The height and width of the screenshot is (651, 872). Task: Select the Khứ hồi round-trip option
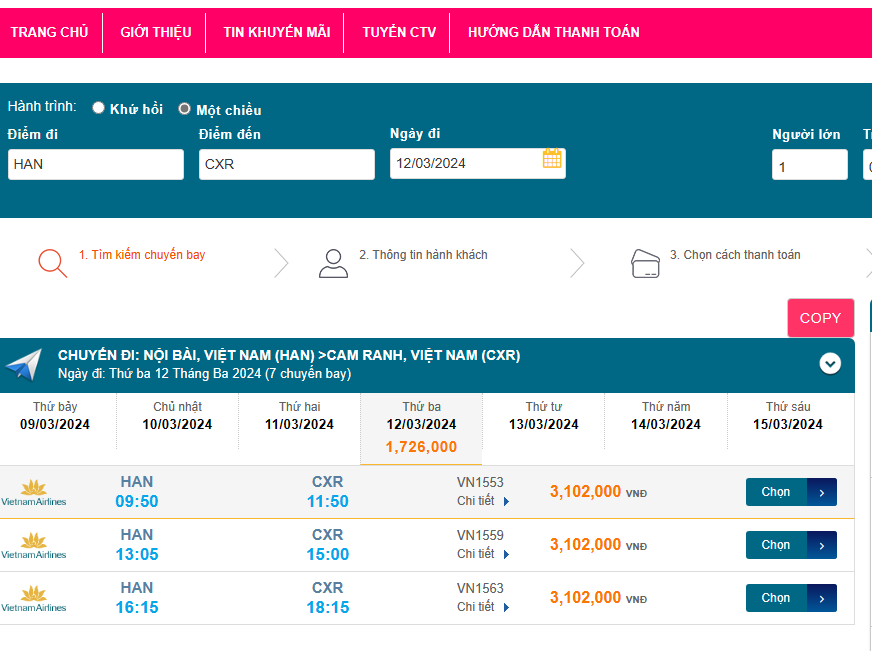[x=99, y=108]
